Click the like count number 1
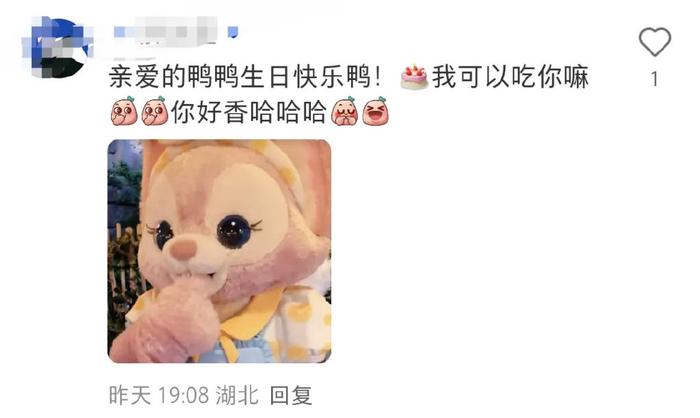This screenshot has width=700, height=418. point(654,79)
